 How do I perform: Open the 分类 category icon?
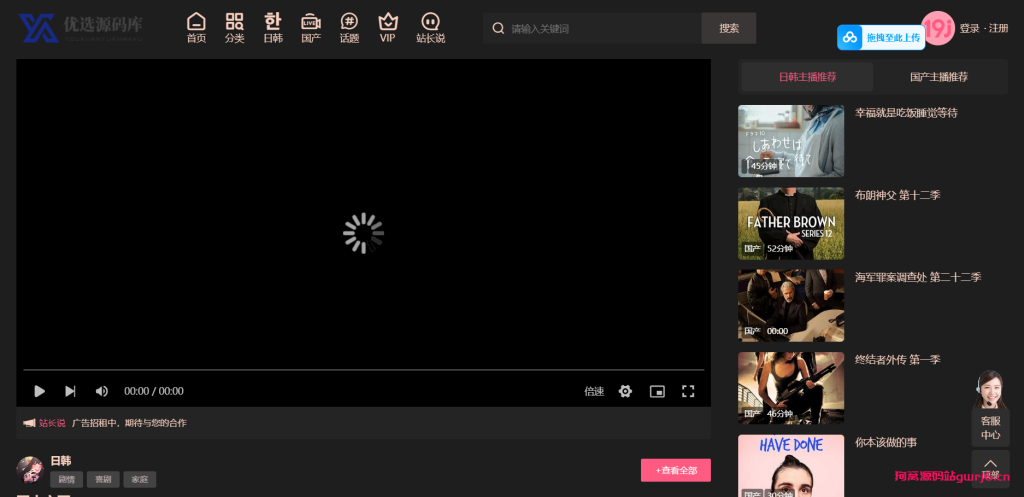tap(234, 22)
